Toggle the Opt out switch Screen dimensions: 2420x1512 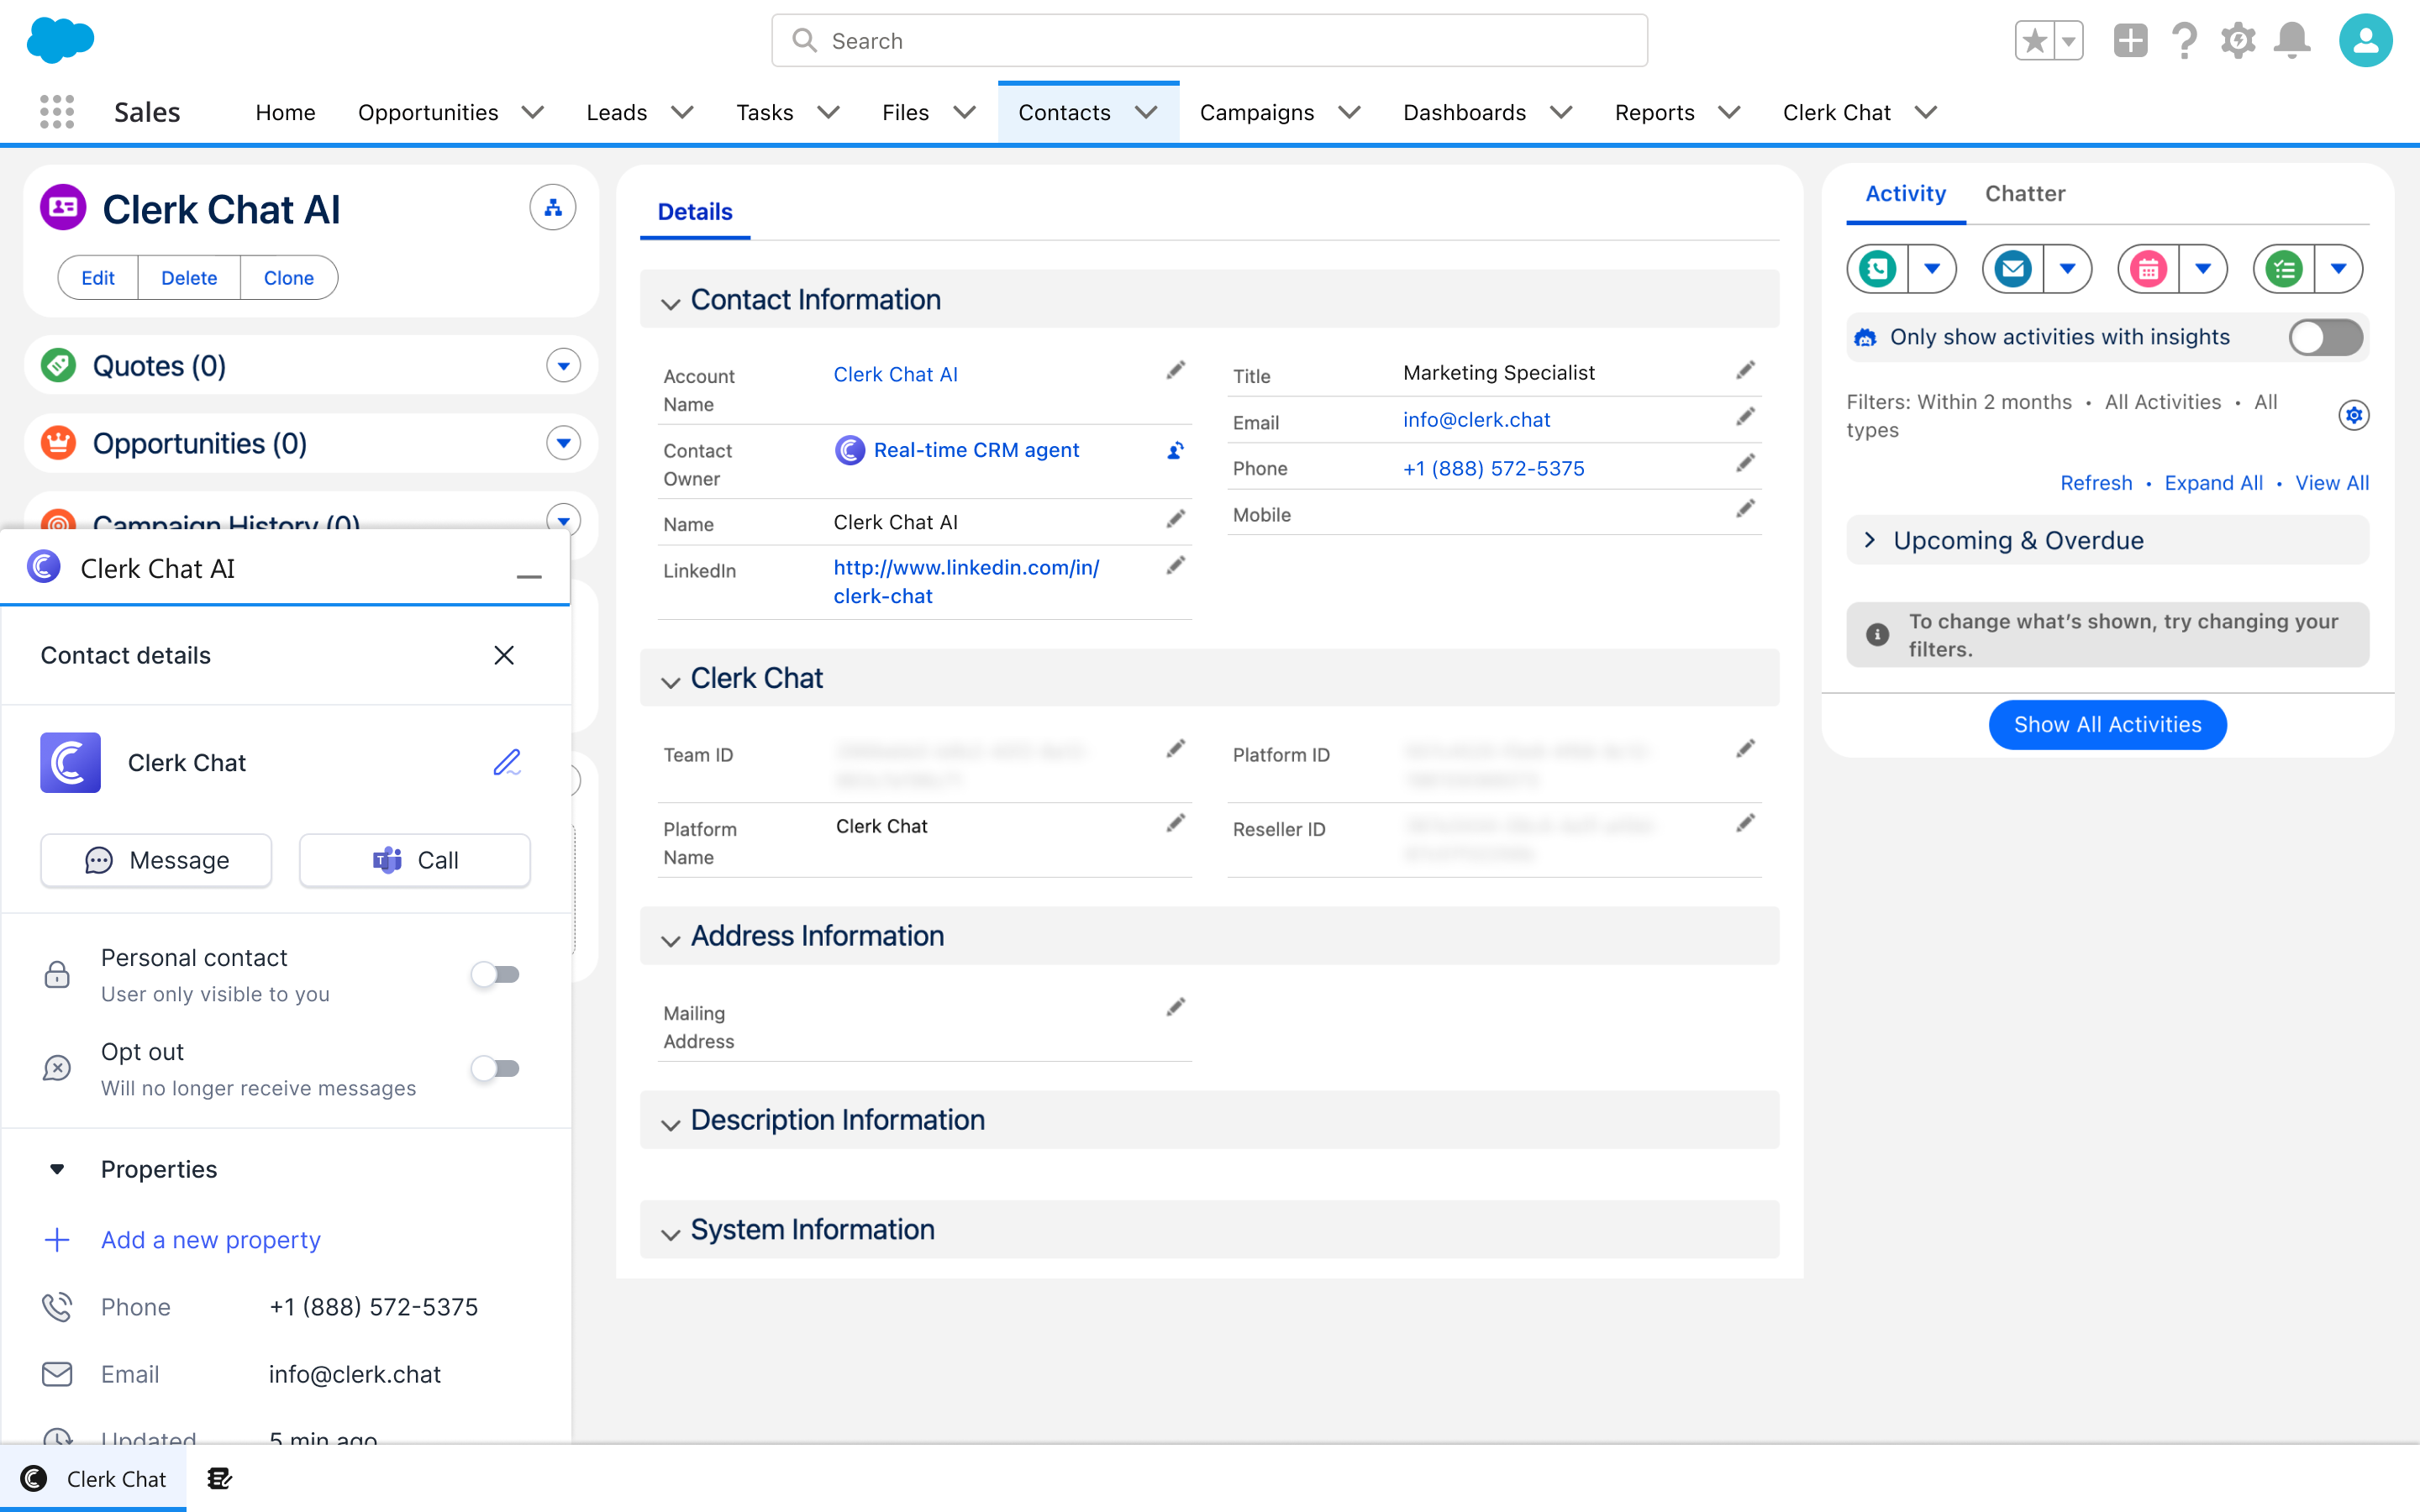[x=496, y=1068]
